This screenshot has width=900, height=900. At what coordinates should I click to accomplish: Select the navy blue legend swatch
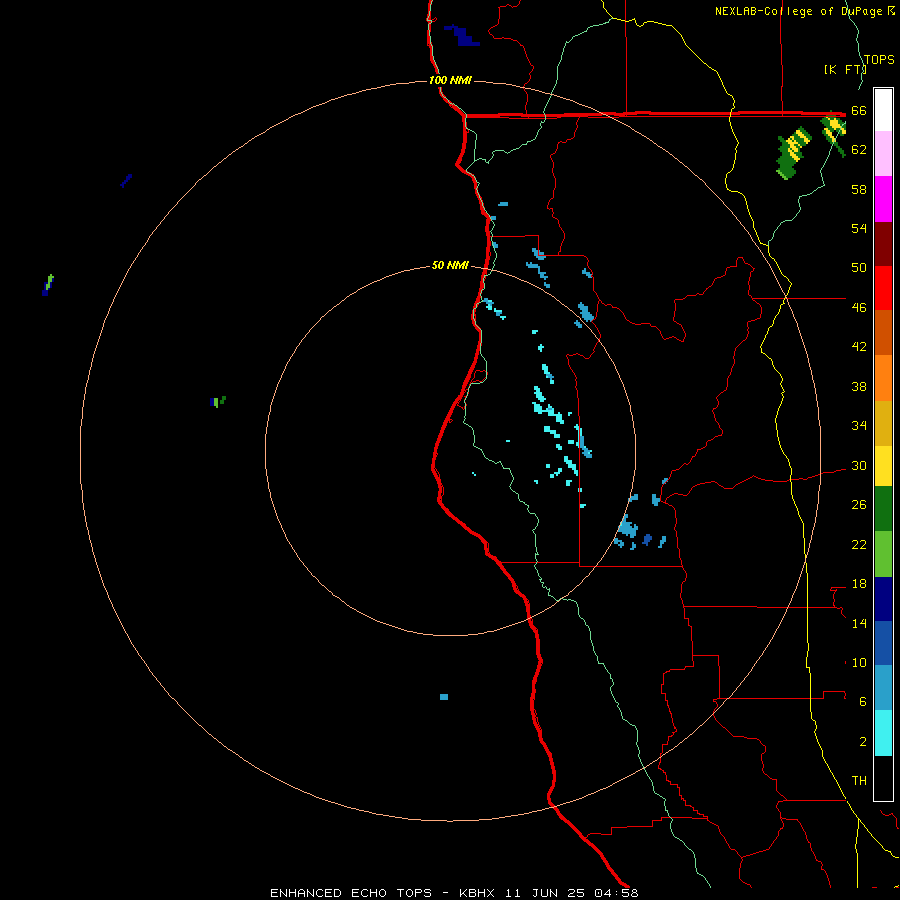883,599
